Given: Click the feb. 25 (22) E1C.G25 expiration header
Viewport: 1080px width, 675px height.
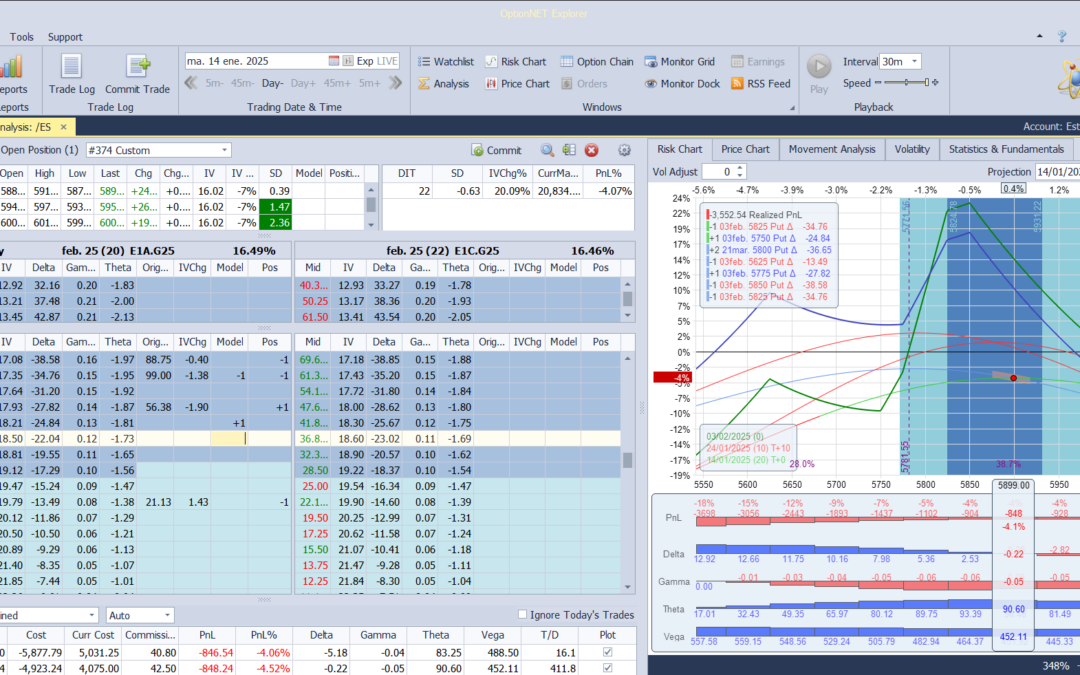Looking at the screenshot, I should (443, 251).
